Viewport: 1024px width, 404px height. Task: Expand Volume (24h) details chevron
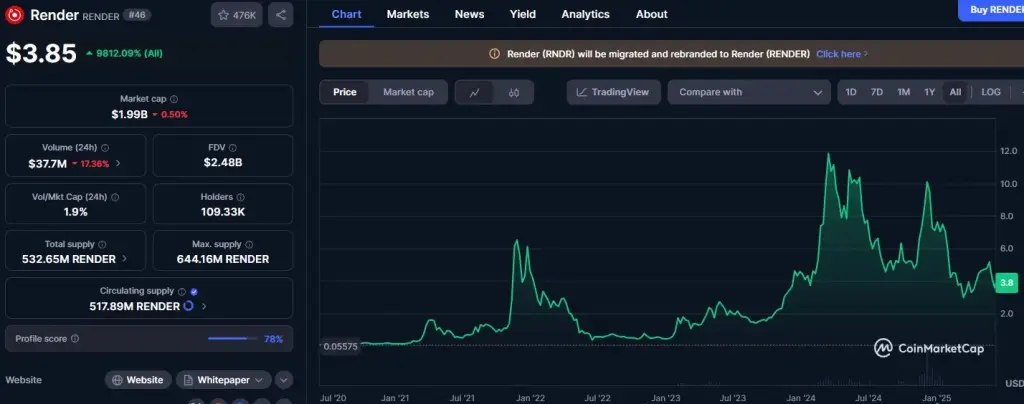point(118,163)
